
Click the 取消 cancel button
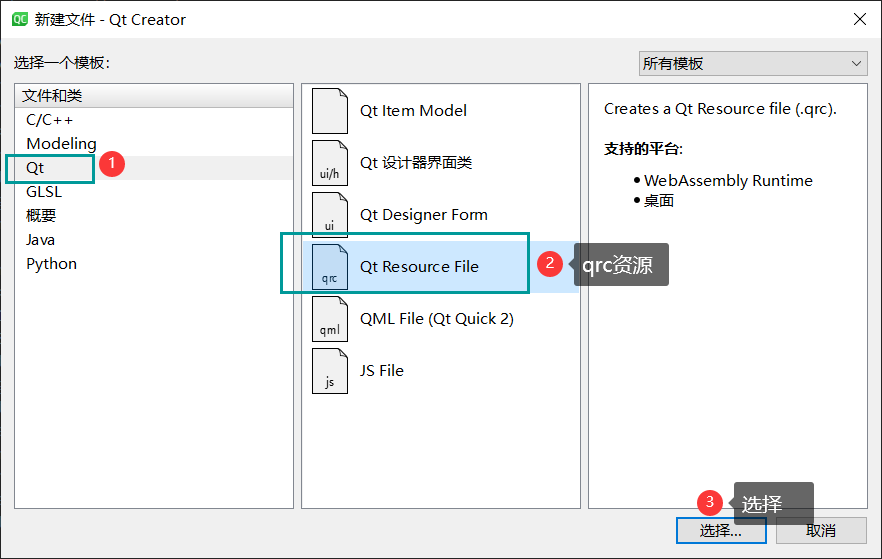(821, 530)
